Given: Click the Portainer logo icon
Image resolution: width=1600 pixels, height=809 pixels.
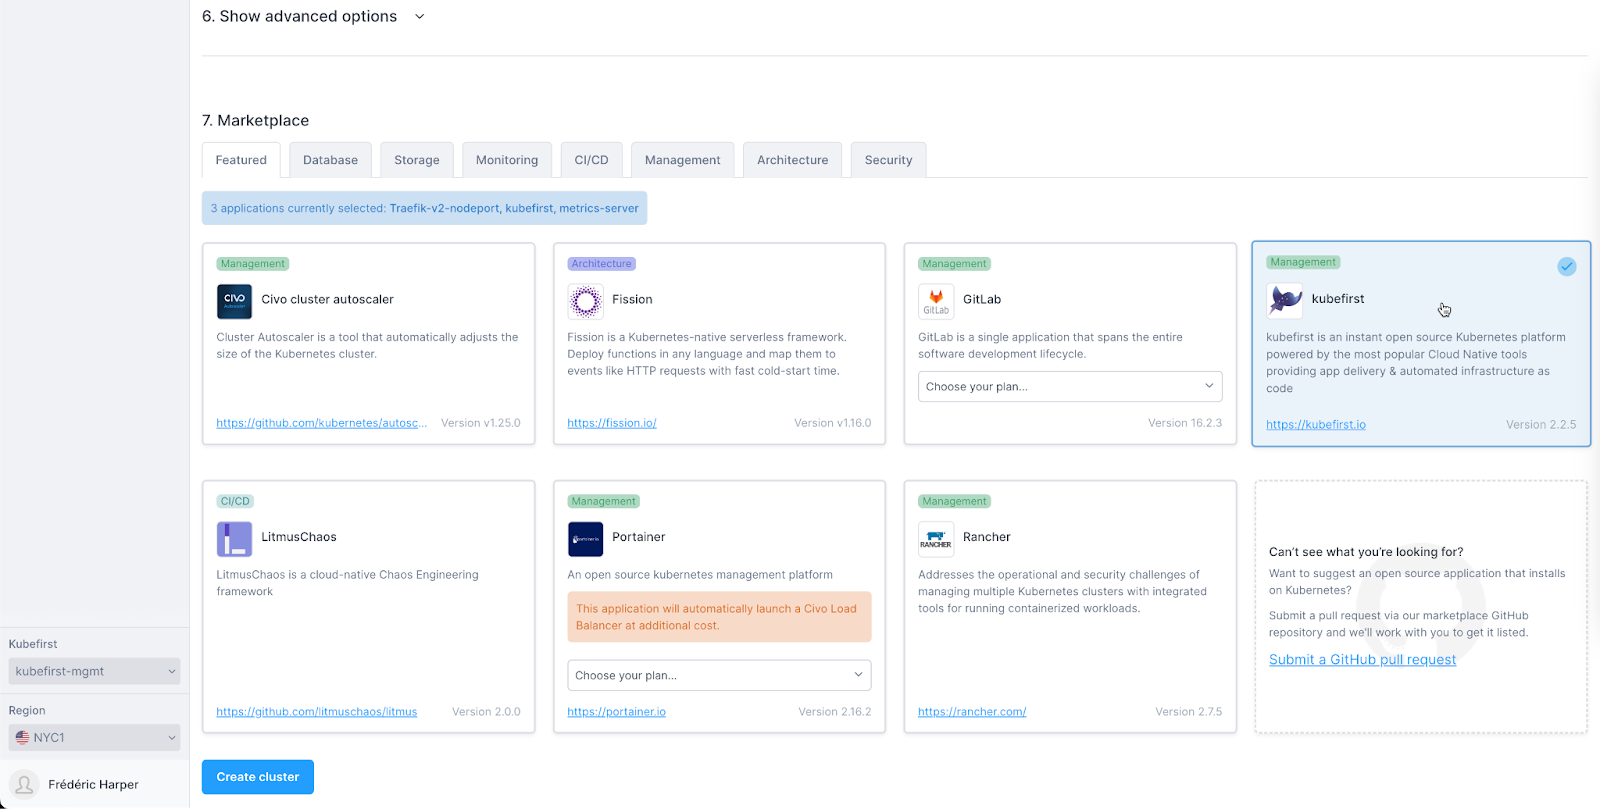Looking at the screenshot, I should pos(585,539).
